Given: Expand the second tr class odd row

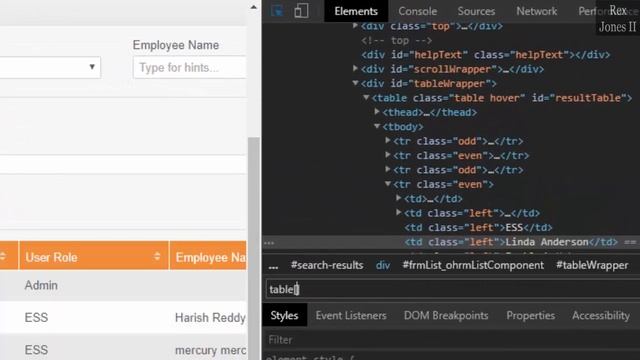Looking at the screenshot, I should pos(388,169).
